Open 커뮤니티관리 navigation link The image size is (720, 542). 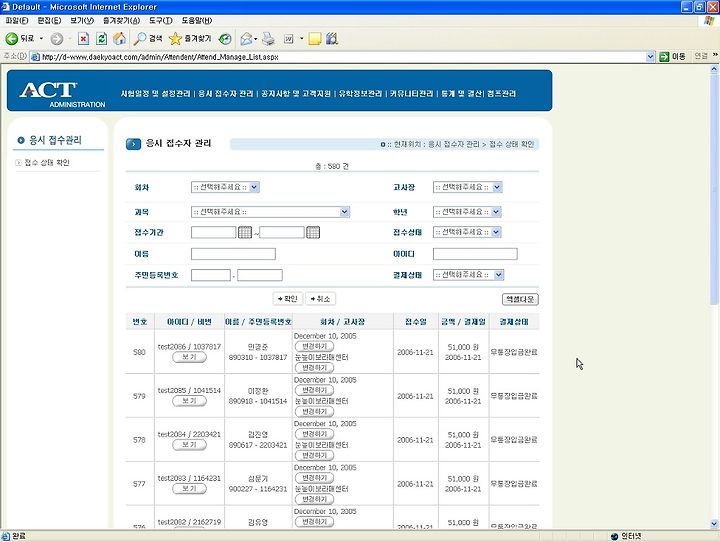(411, 94)
